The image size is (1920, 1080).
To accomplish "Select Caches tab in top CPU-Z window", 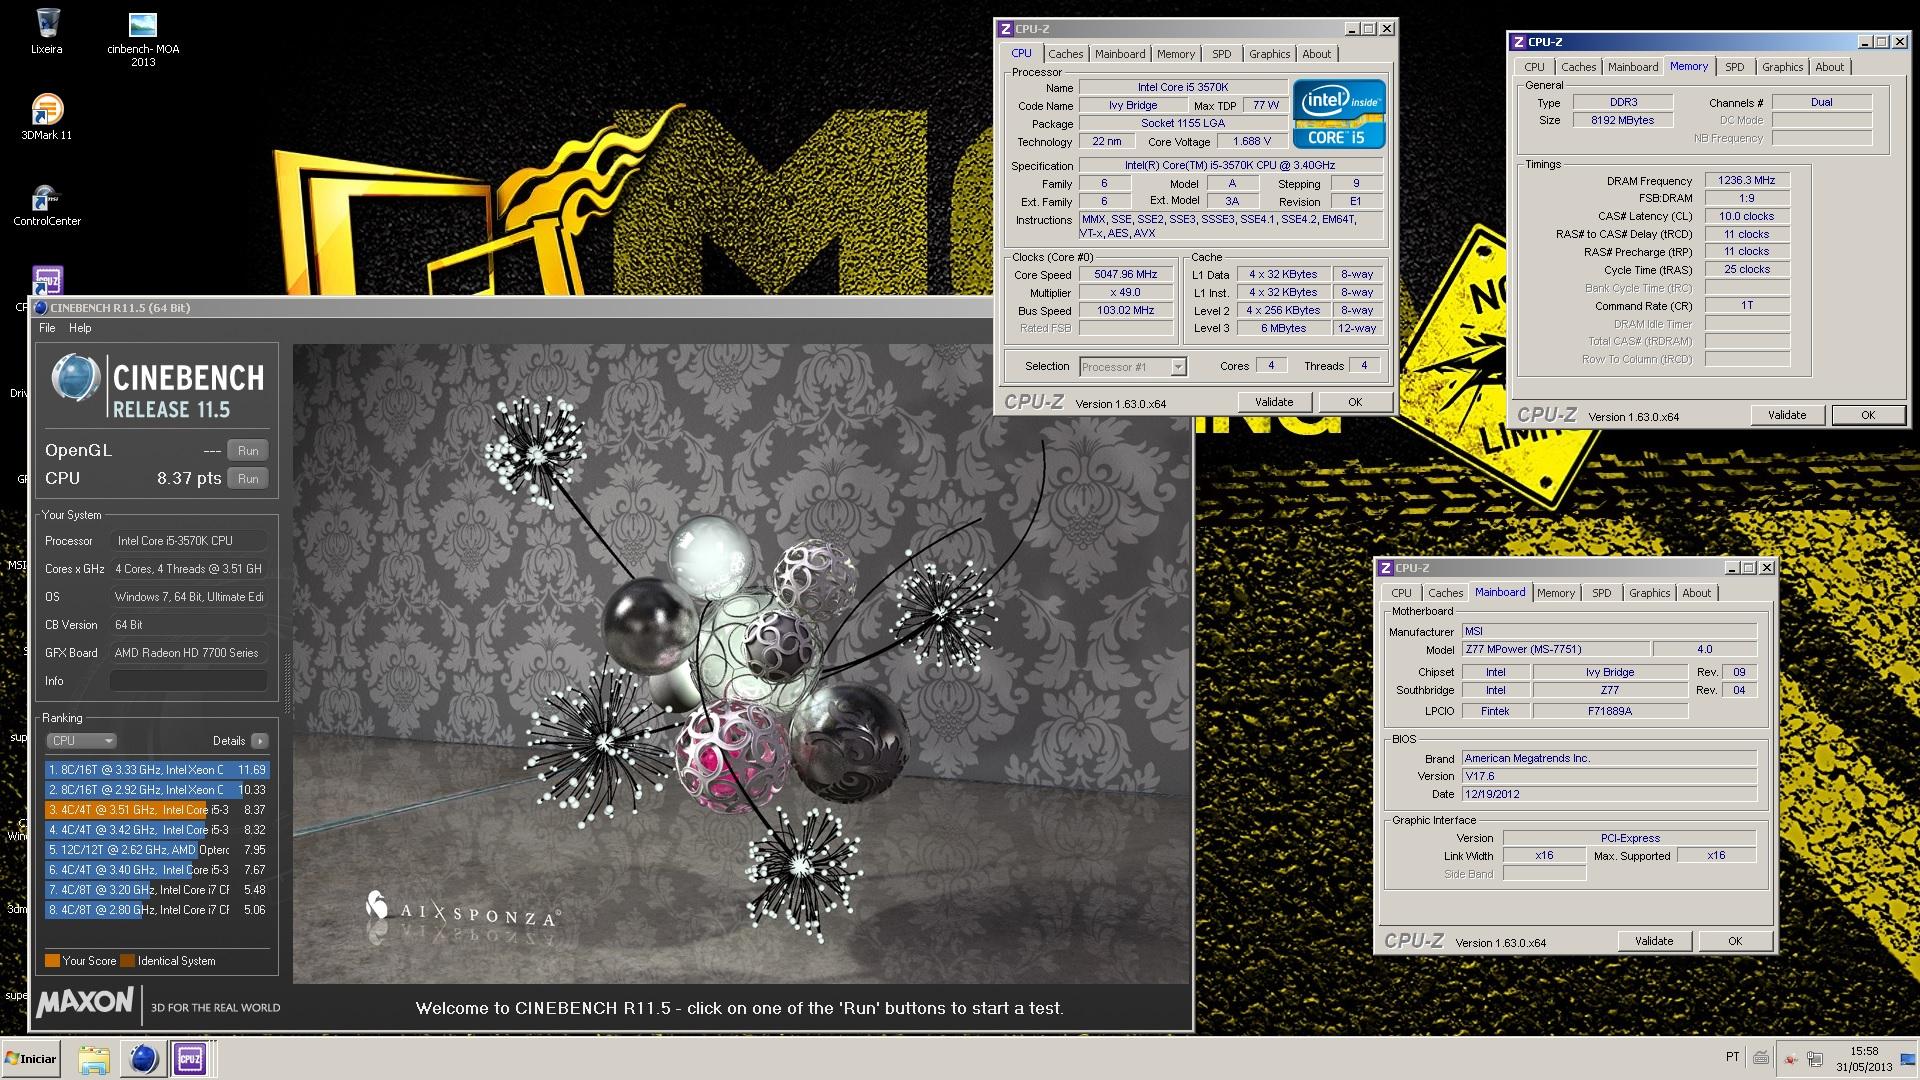I will (x=1065, y=54).
